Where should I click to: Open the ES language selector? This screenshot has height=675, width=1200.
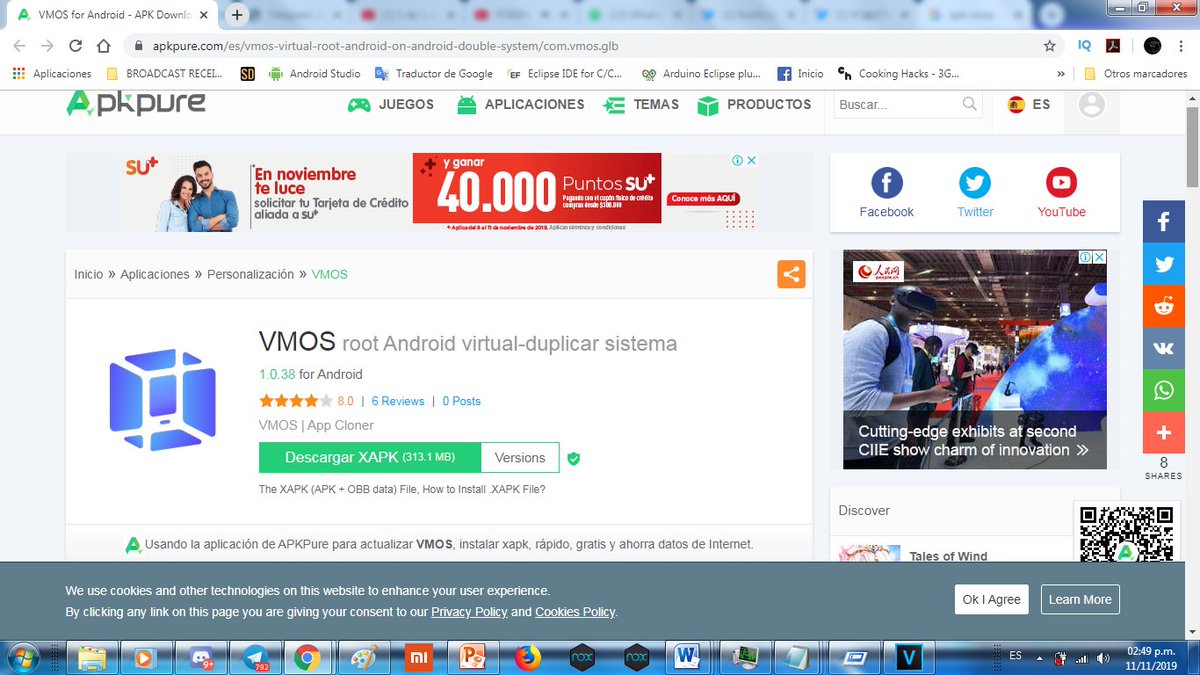click(1029, 104)
